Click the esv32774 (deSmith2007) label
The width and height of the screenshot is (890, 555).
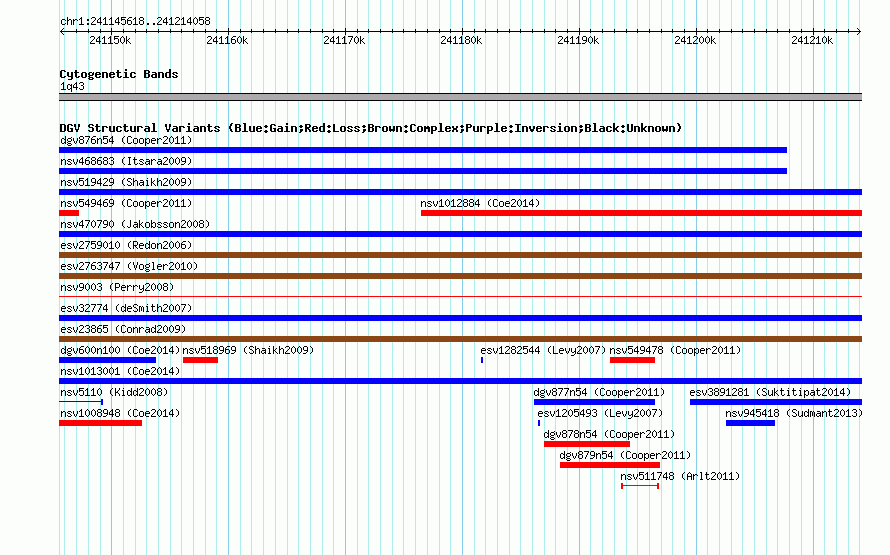coord(126,308)
